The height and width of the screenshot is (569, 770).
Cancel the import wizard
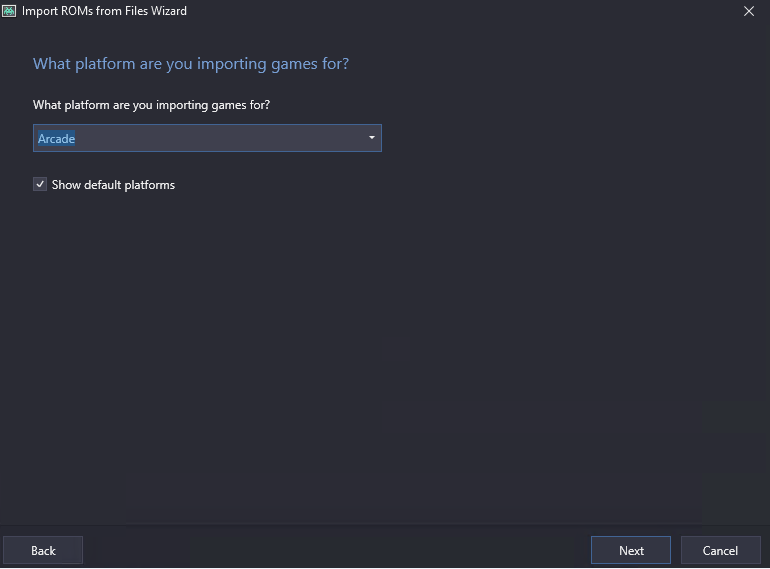(x=720, y=550)
